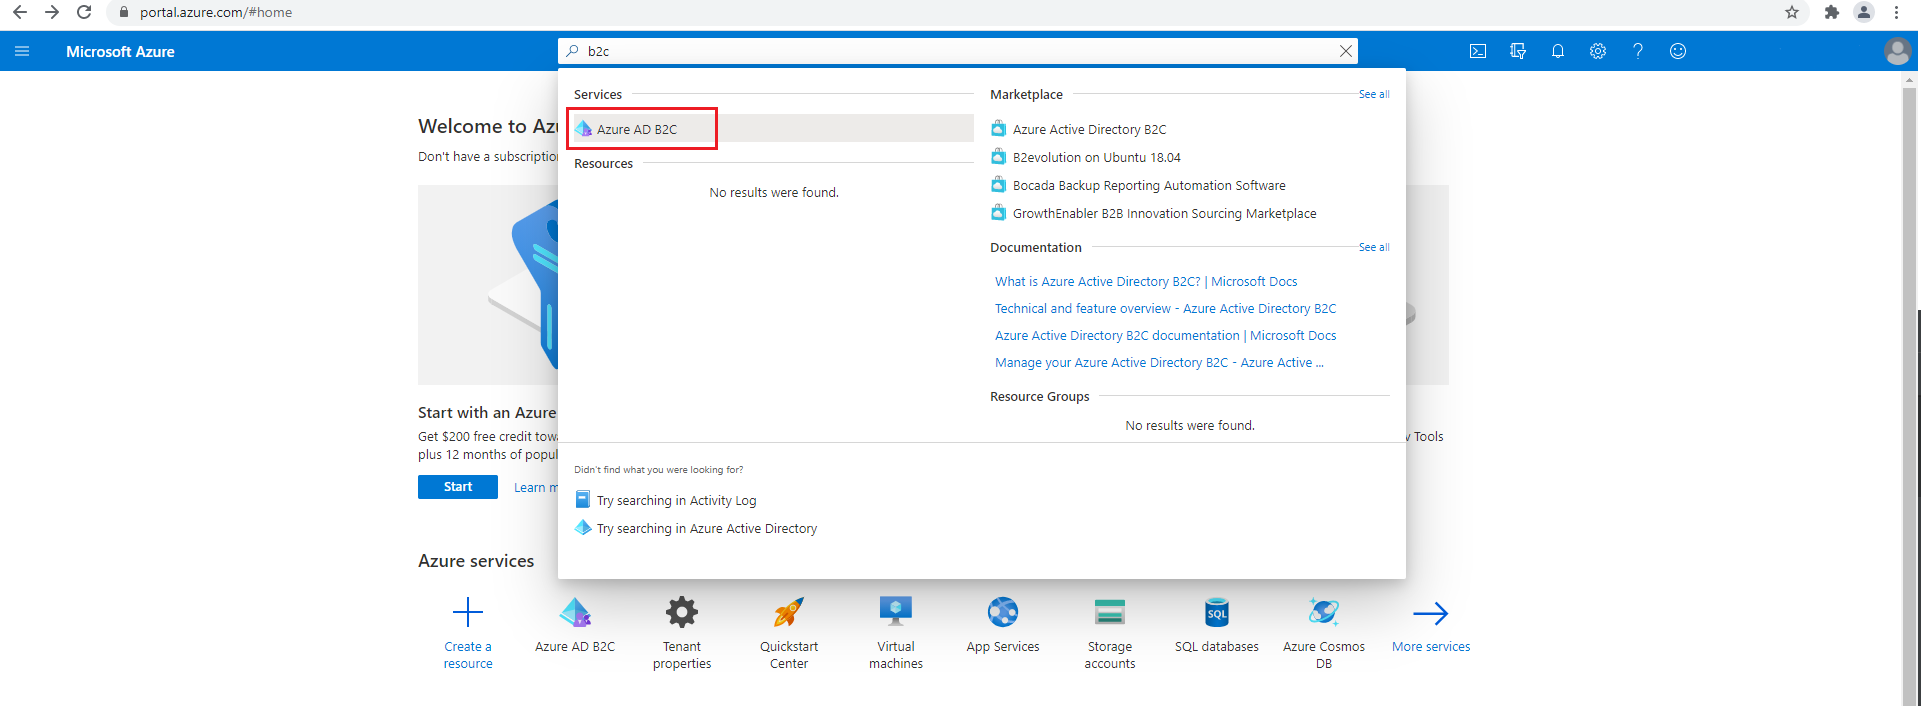Viewport: 1921px width, 706px height.
Task: Send feedback via the smiley icon
Action: pyautogui.click(x=1677, y=51)
